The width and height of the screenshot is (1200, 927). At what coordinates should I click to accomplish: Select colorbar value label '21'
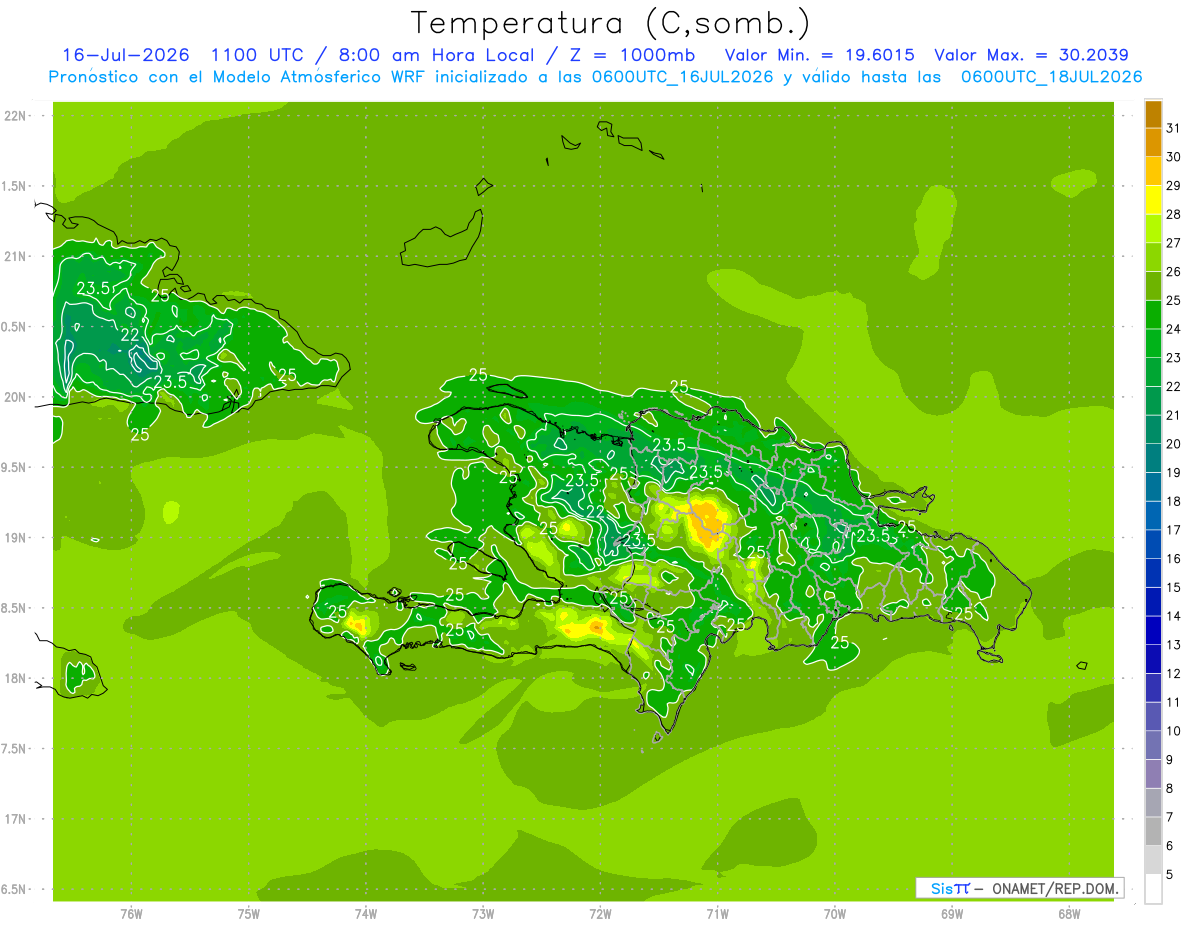point(1174,415)
